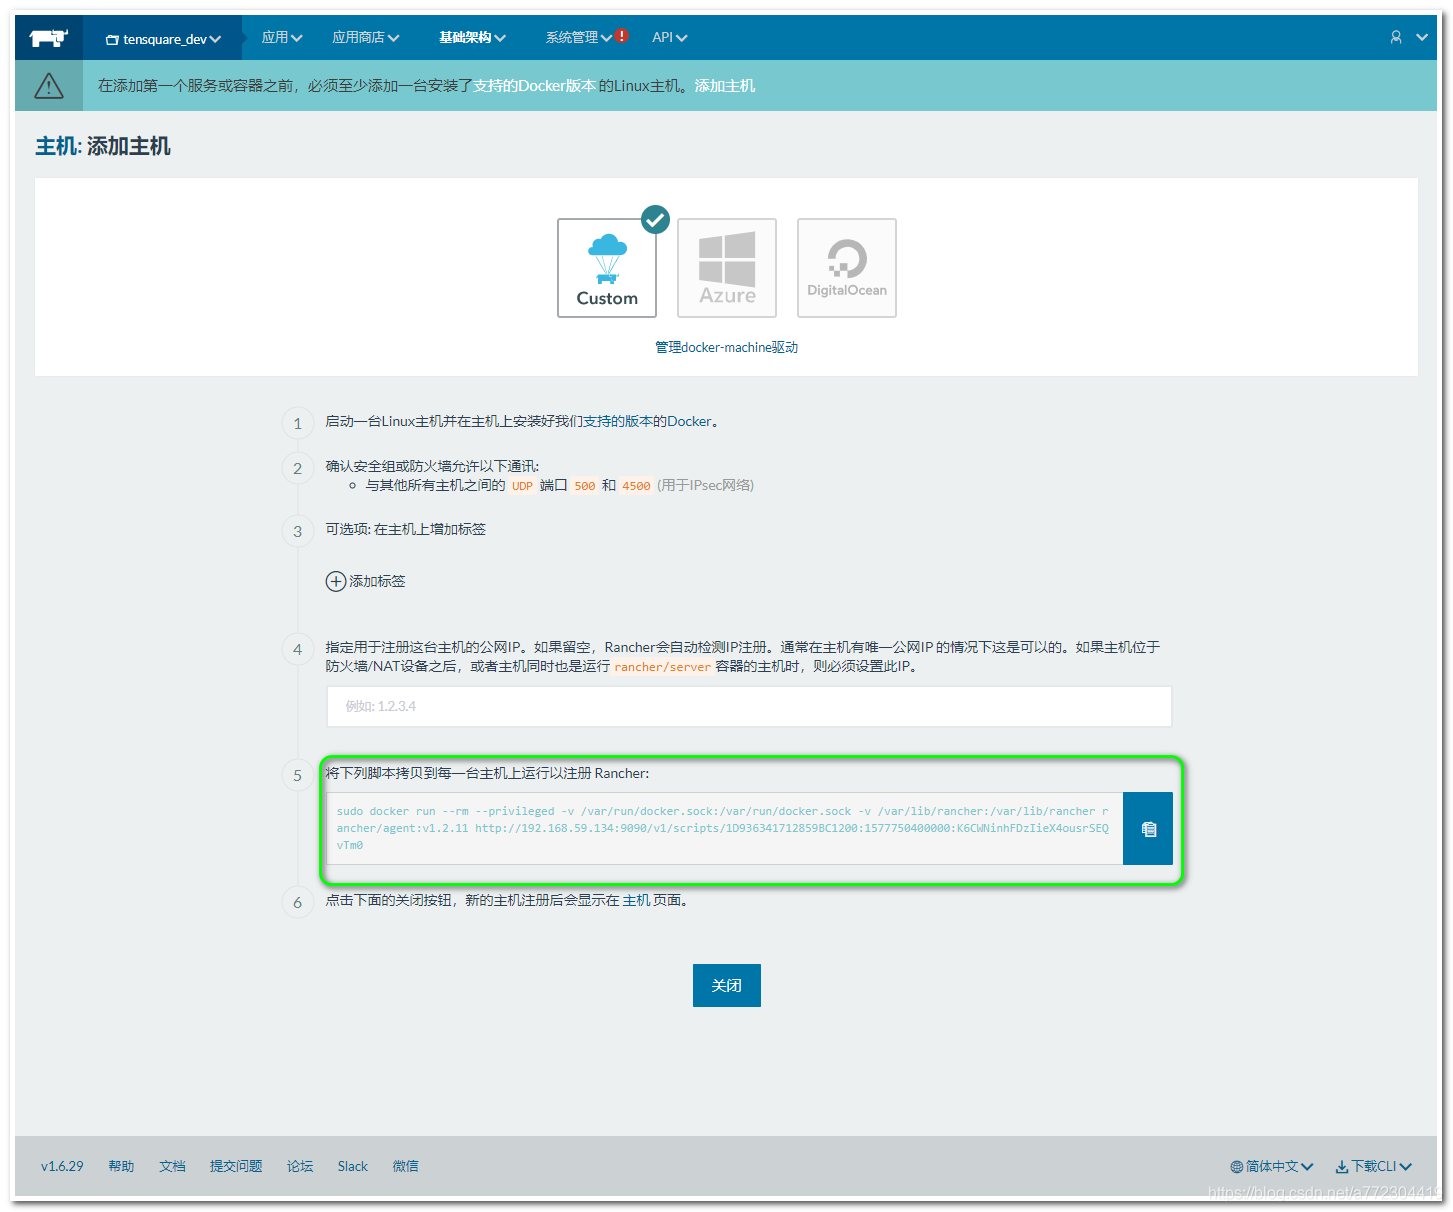1453x1212 pixels.
Task: Click the 管理docker-machine驱动 link
Action: tap(727, 347)
